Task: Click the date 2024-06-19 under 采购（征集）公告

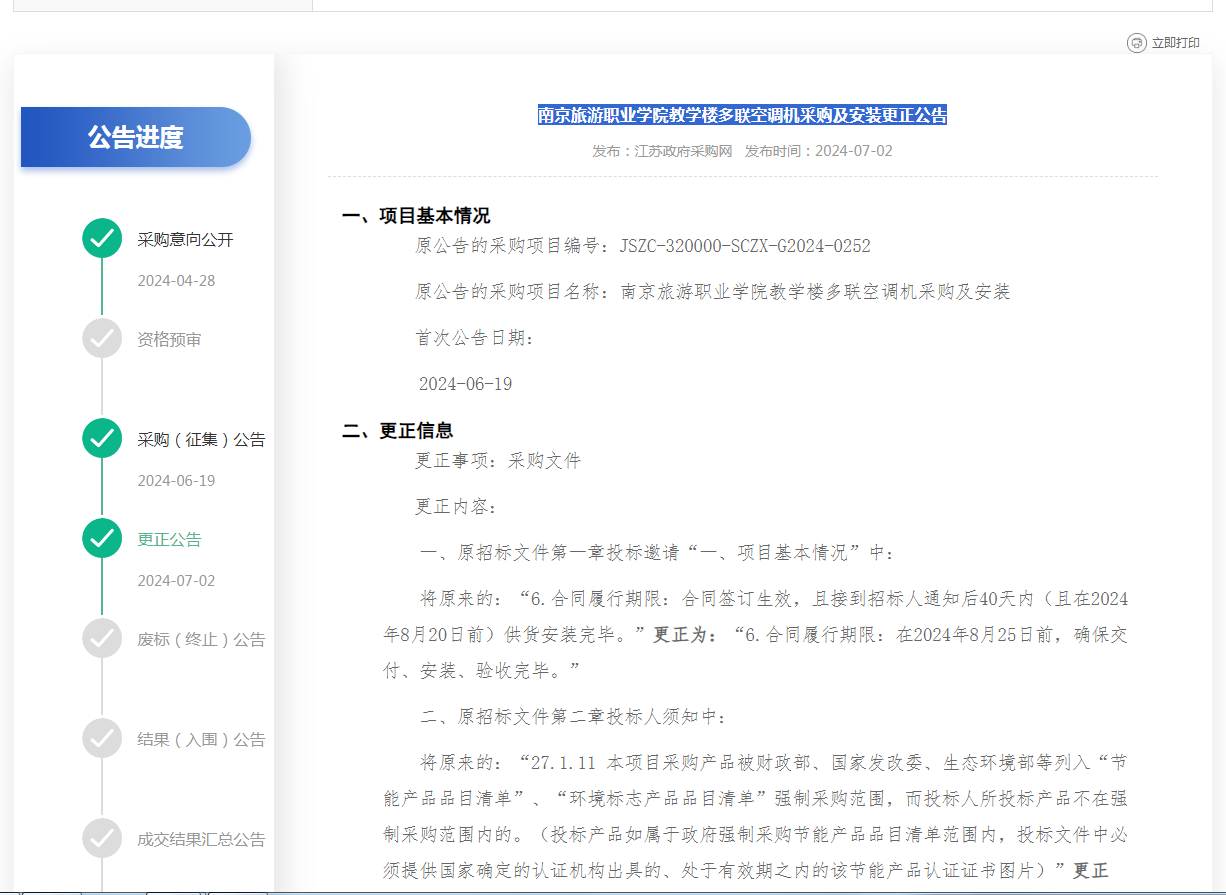Action: pos(176,480)
